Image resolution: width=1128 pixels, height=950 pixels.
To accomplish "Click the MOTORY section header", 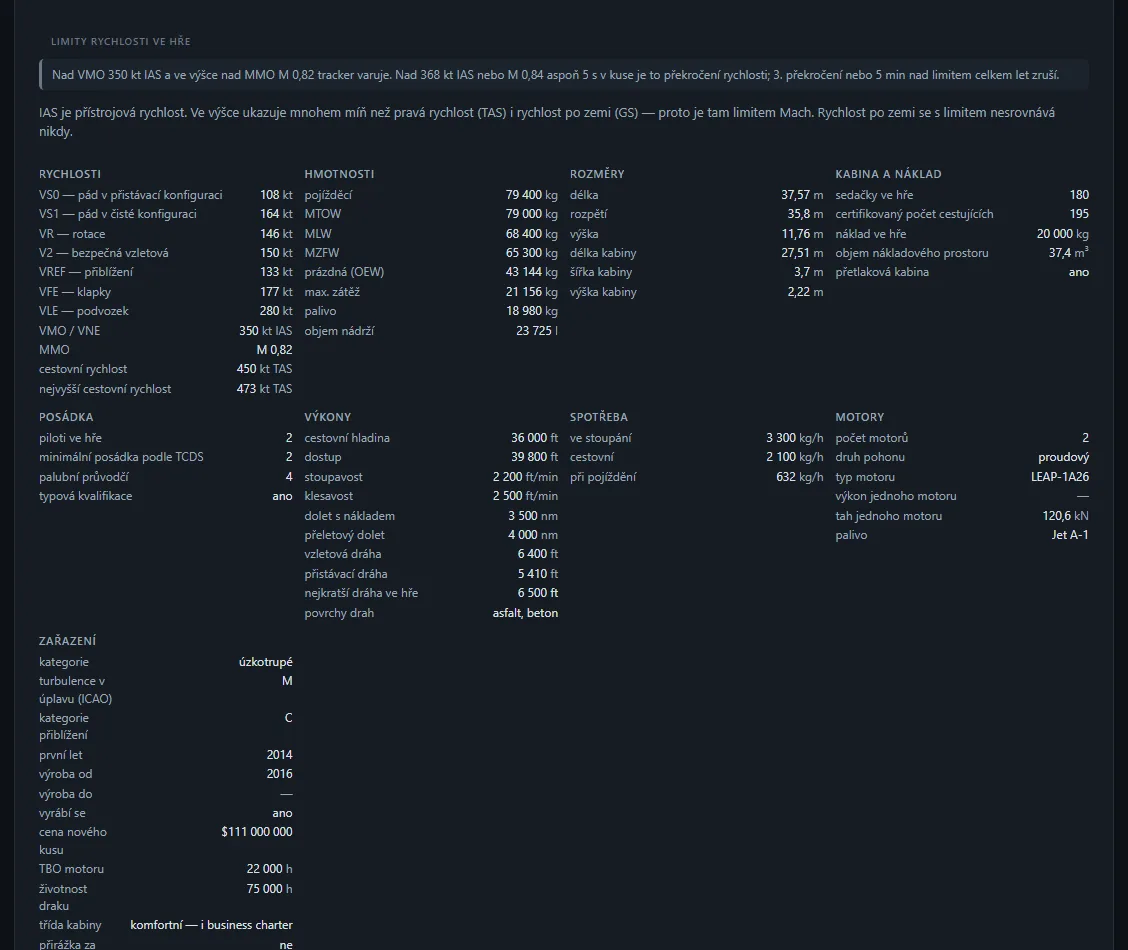I will [860, 417].
